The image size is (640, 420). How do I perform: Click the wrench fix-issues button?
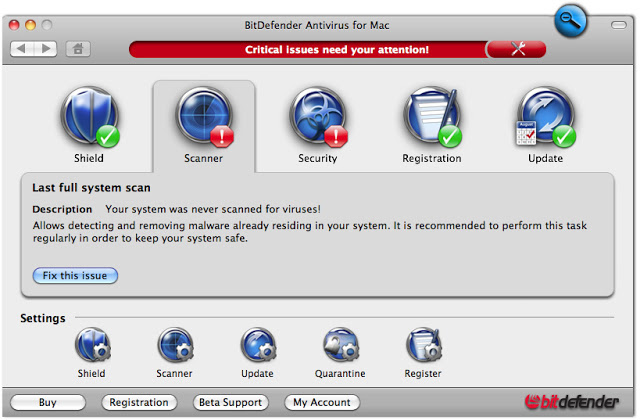(x=517, y=49)
